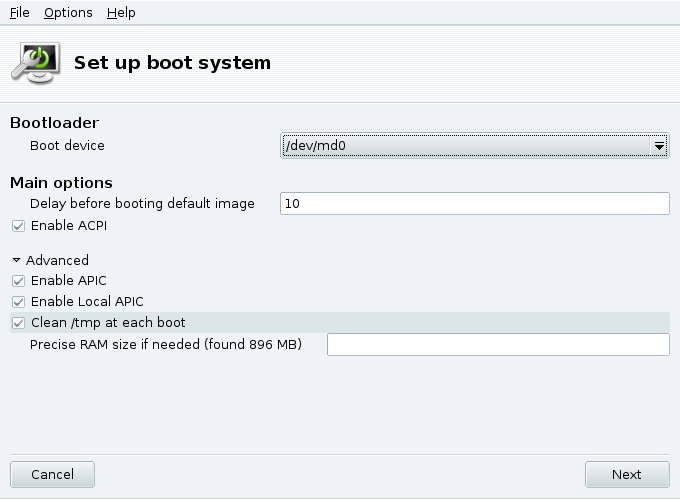This screenshot has width=680, height=500.
Task: Focus the Precise RAM size input field
Action: 498,345
